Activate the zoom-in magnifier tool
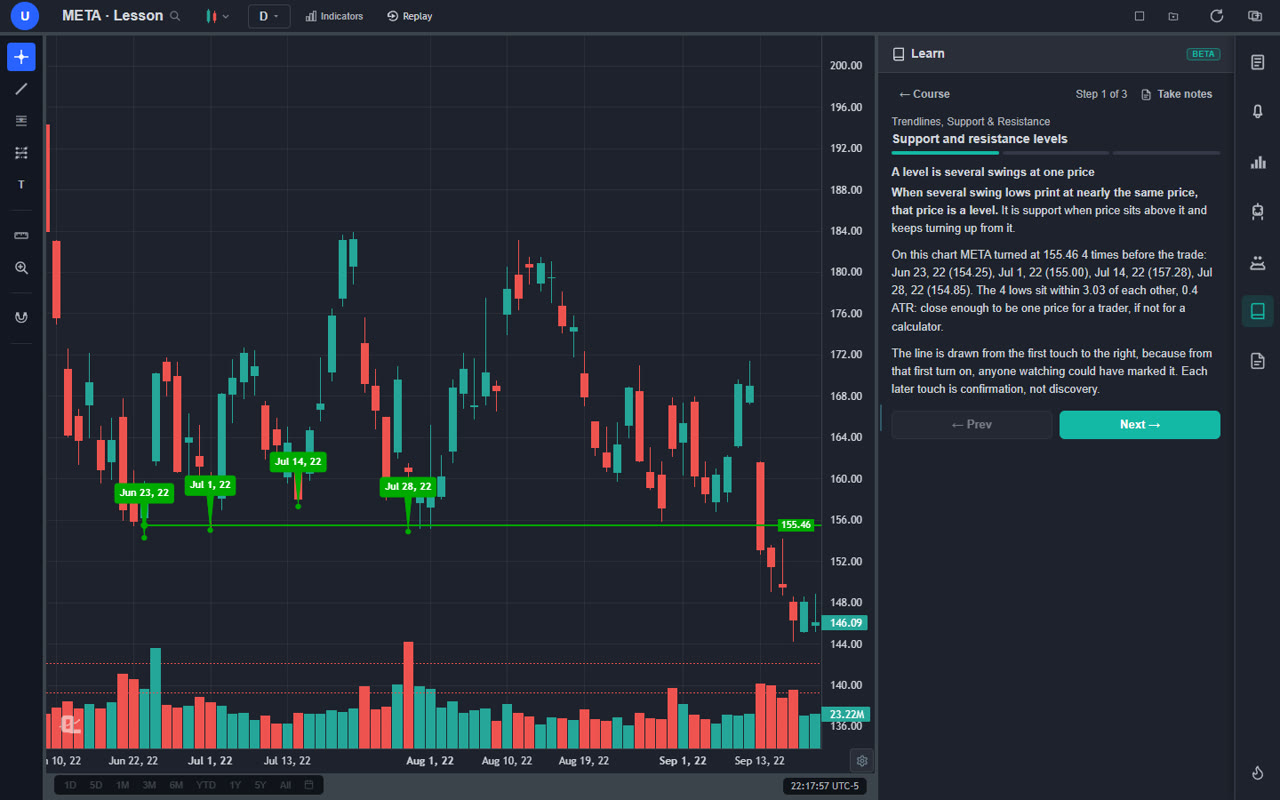This screenshot has height=800, width=1280. click(x=21, y=268)
